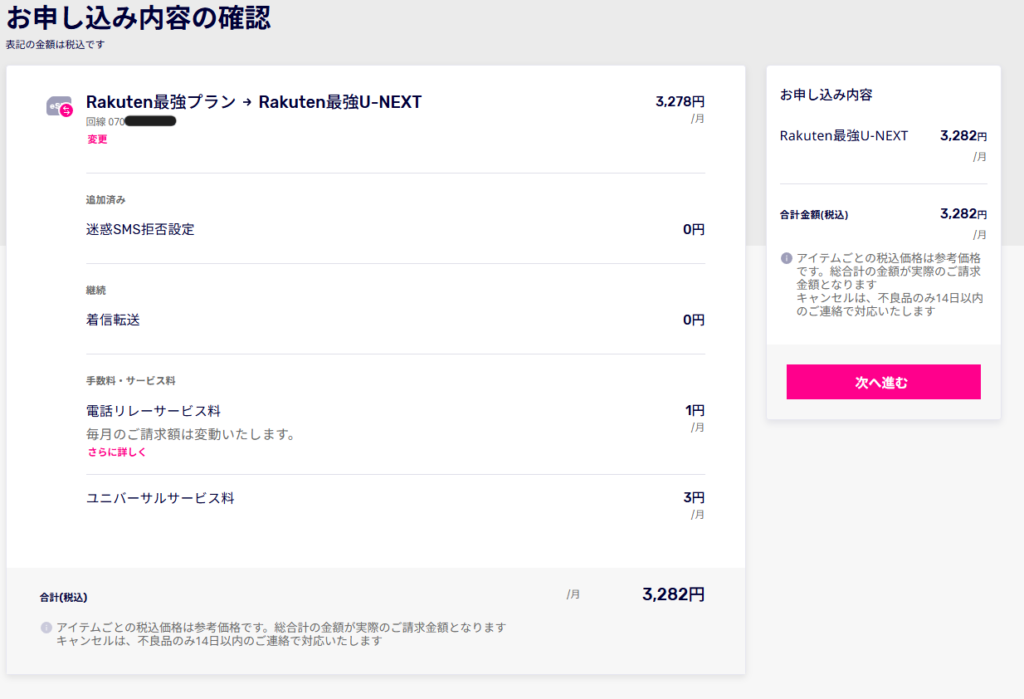Click the info icon beside the bottom total note
The image size is (1024, 699).
pyautogui.click(x=46, y=628)
